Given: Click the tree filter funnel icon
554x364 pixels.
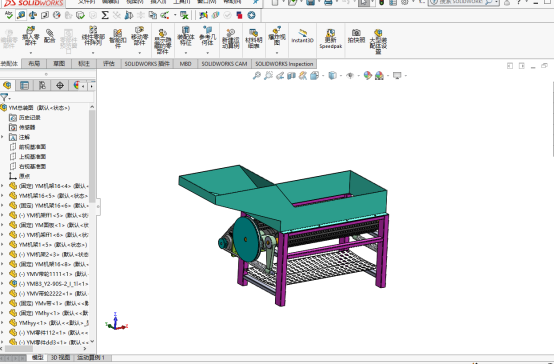Looking at the screenshot, I should pos(4,97).
